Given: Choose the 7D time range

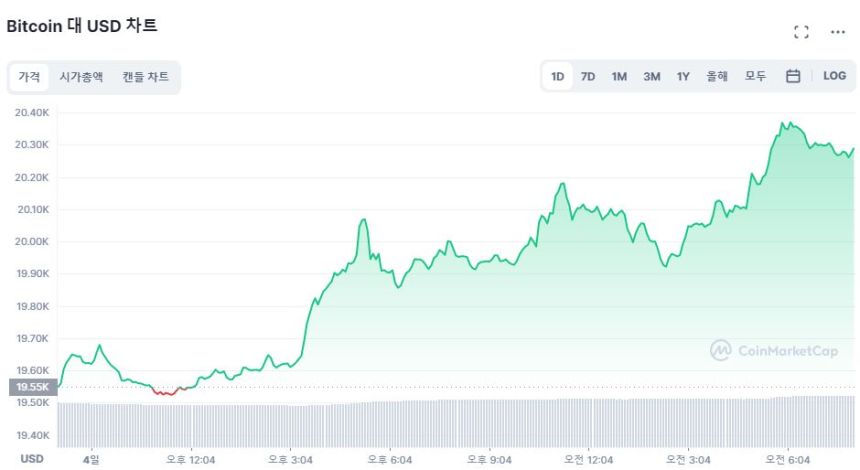Looking at the screenshot, I should coord(588,76).
